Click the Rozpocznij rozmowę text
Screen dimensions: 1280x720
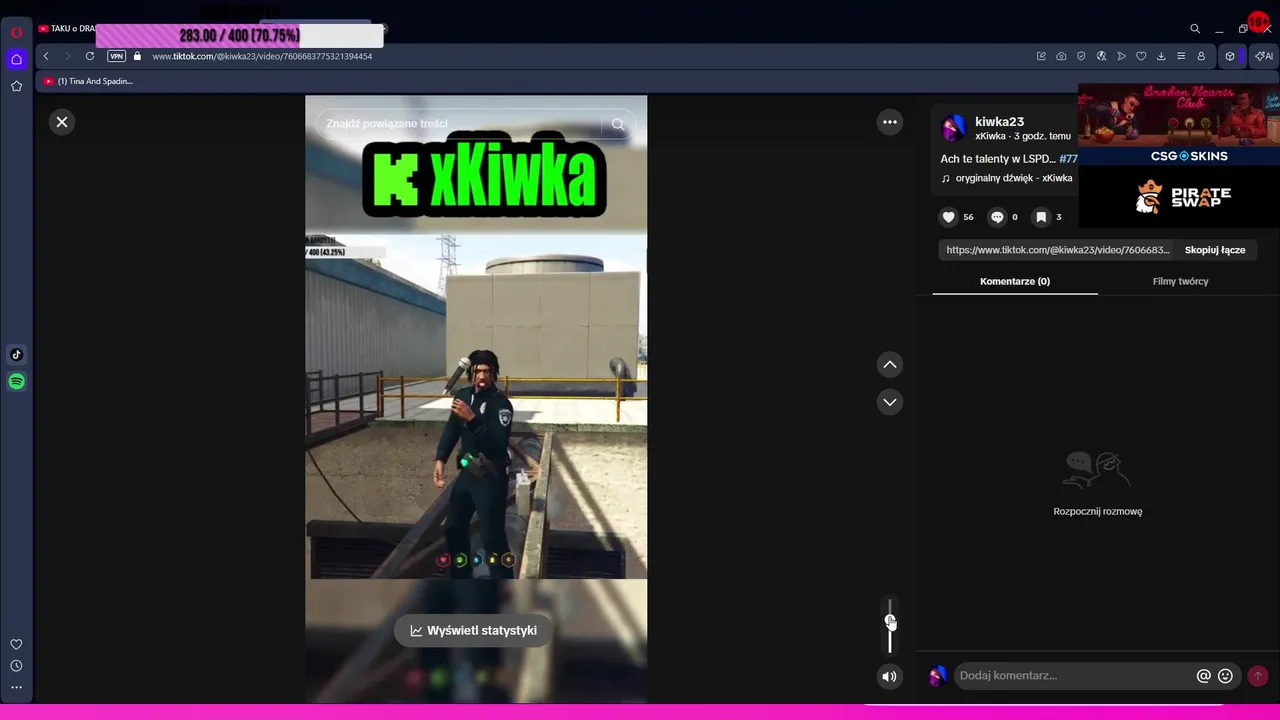coord(1097,512)
